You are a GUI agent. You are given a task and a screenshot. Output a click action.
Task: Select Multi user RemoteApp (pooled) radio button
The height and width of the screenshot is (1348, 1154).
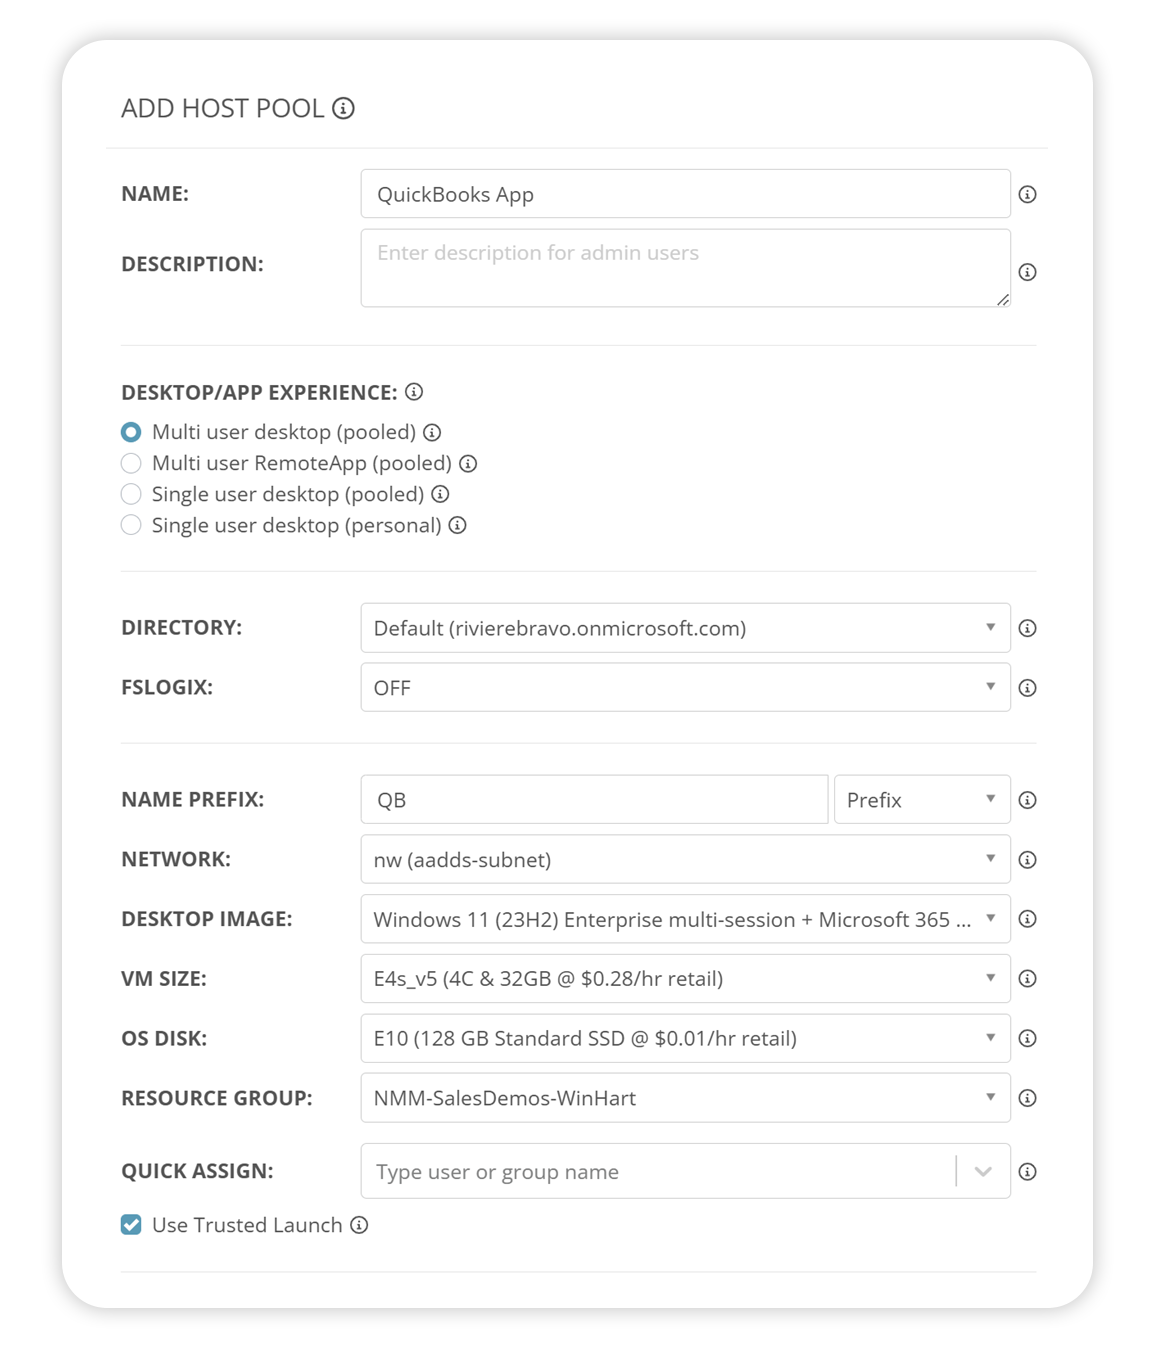131,463
